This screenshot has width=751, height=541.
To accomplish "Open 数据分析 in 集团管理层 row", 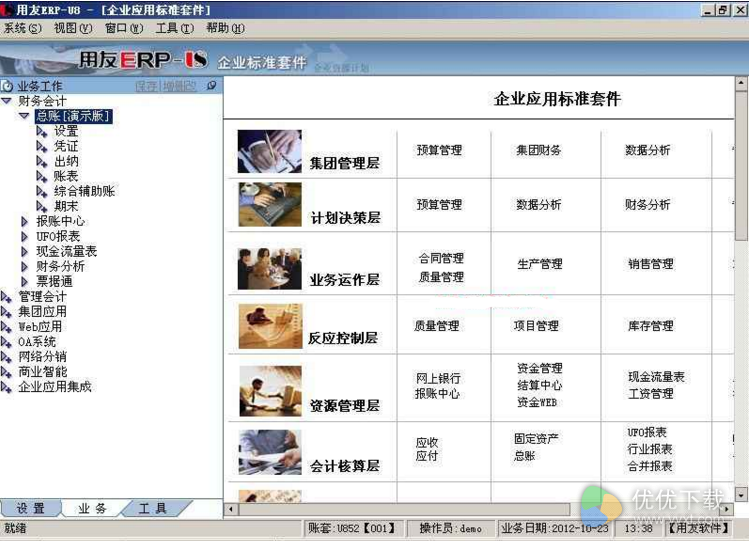I will point(648,150).
